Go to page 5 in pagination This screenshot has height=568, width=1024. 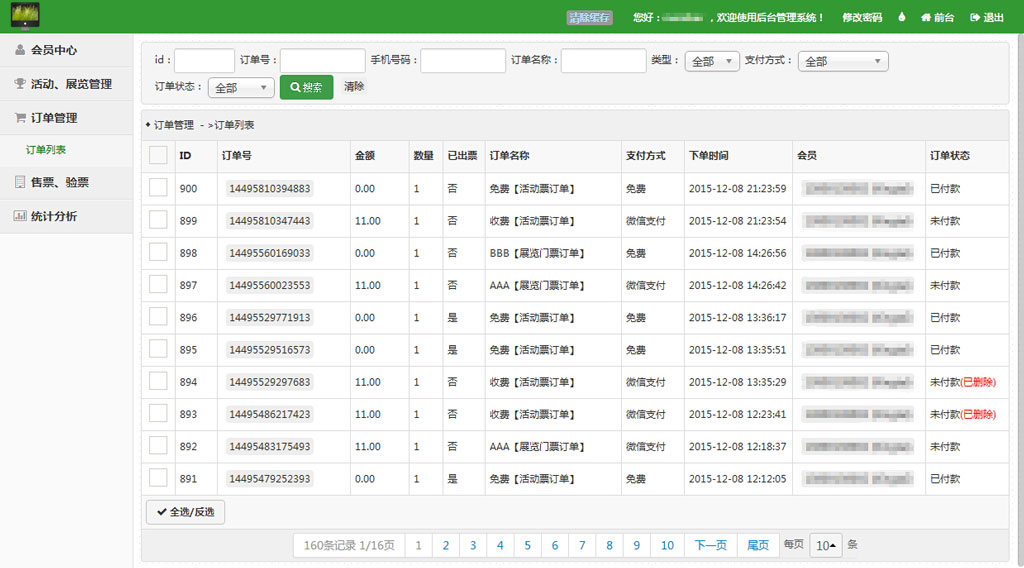527,545
